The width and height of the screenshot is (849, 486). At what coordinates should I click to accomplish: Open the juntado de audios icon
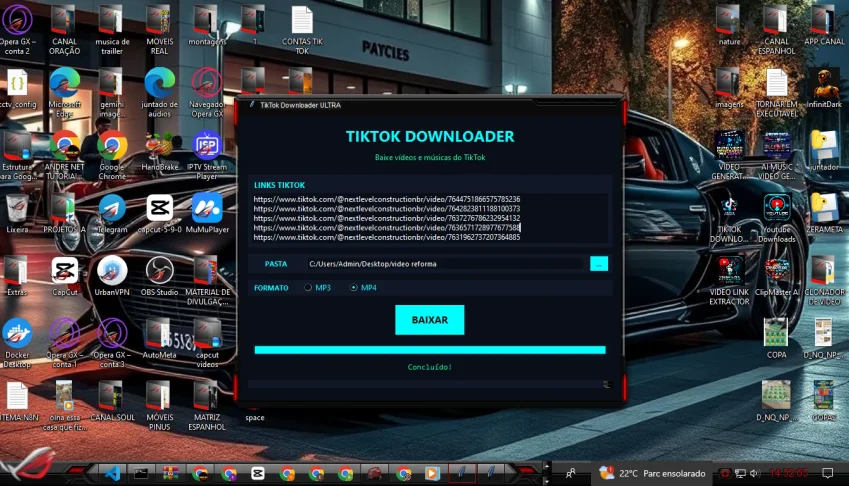[x=159, y=93]
